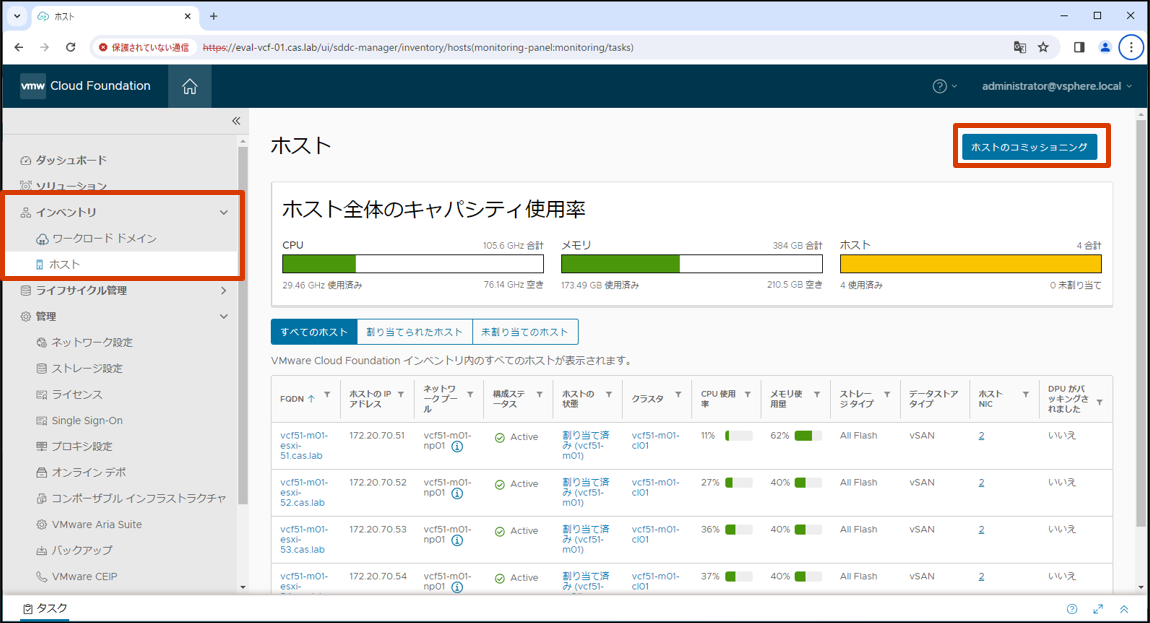Open filter for FQDN column
The height and width of the screenshot is (623, 1150).
(327, 395)
